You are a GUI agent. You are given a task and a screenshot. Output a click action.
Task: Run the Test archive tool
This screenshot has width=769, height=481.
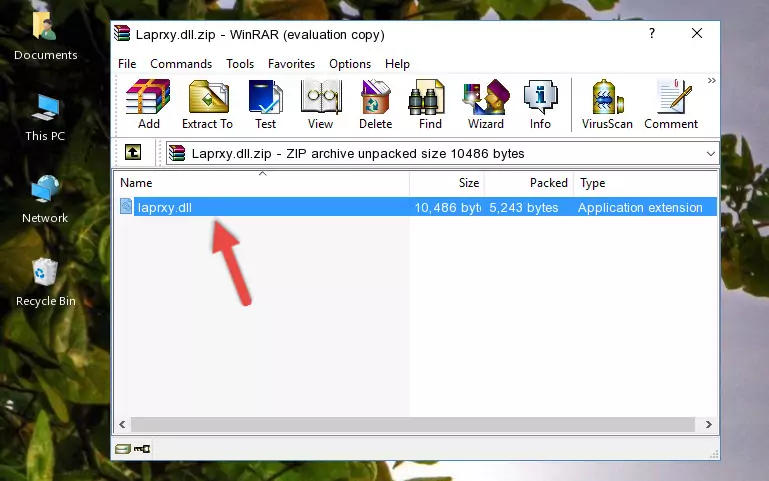(x=265, y=104)
